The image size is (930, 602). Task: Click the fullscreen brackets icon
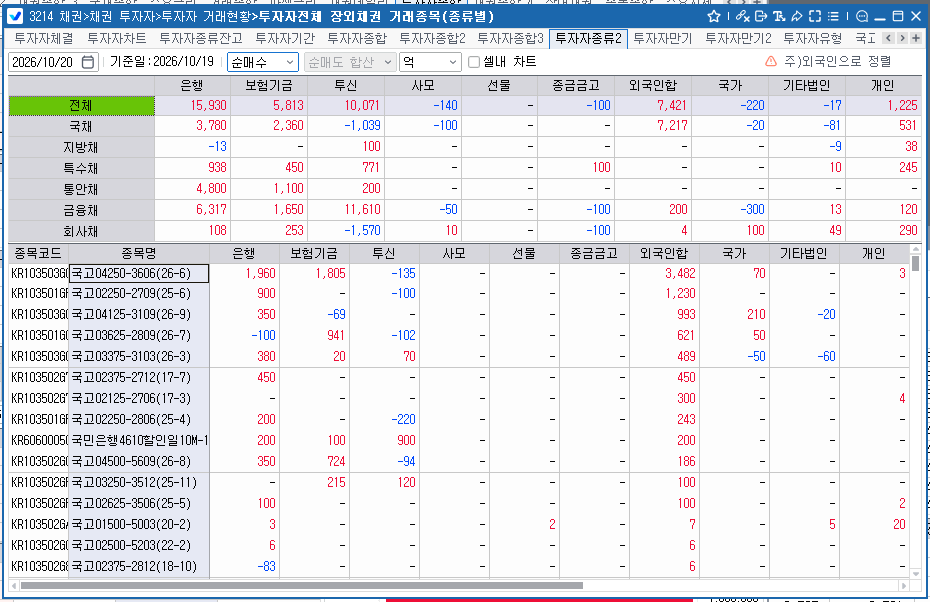pos(816,17)
